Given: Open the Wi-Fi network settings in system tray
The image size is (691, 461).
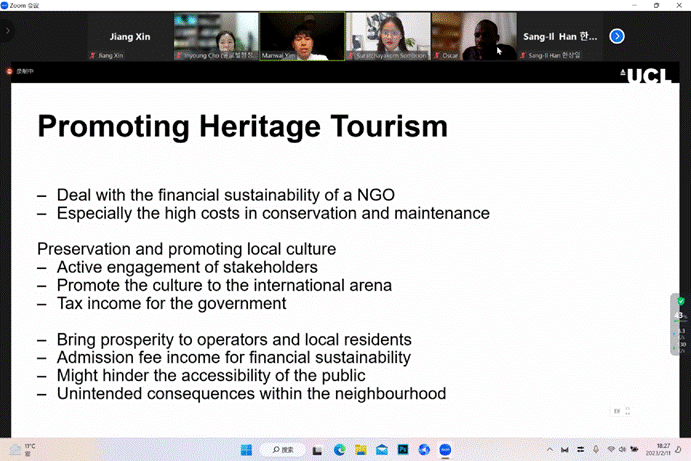Looking at the screenshot, I should tap(611, 450).
